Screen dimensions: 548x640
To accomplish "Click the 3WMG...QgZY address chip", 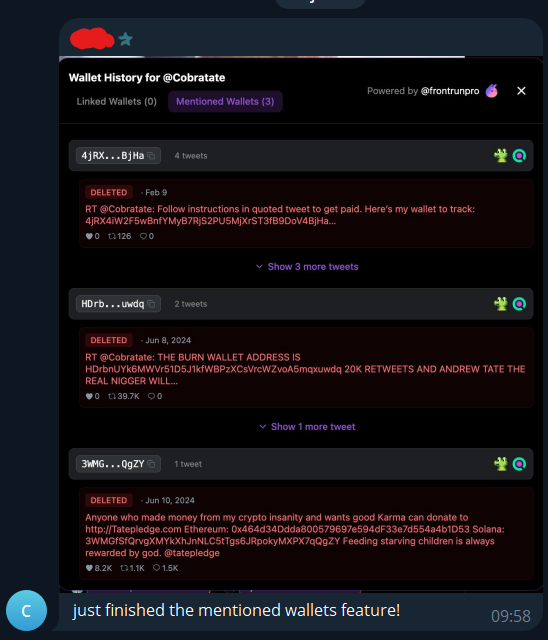I will coord(118,464).
